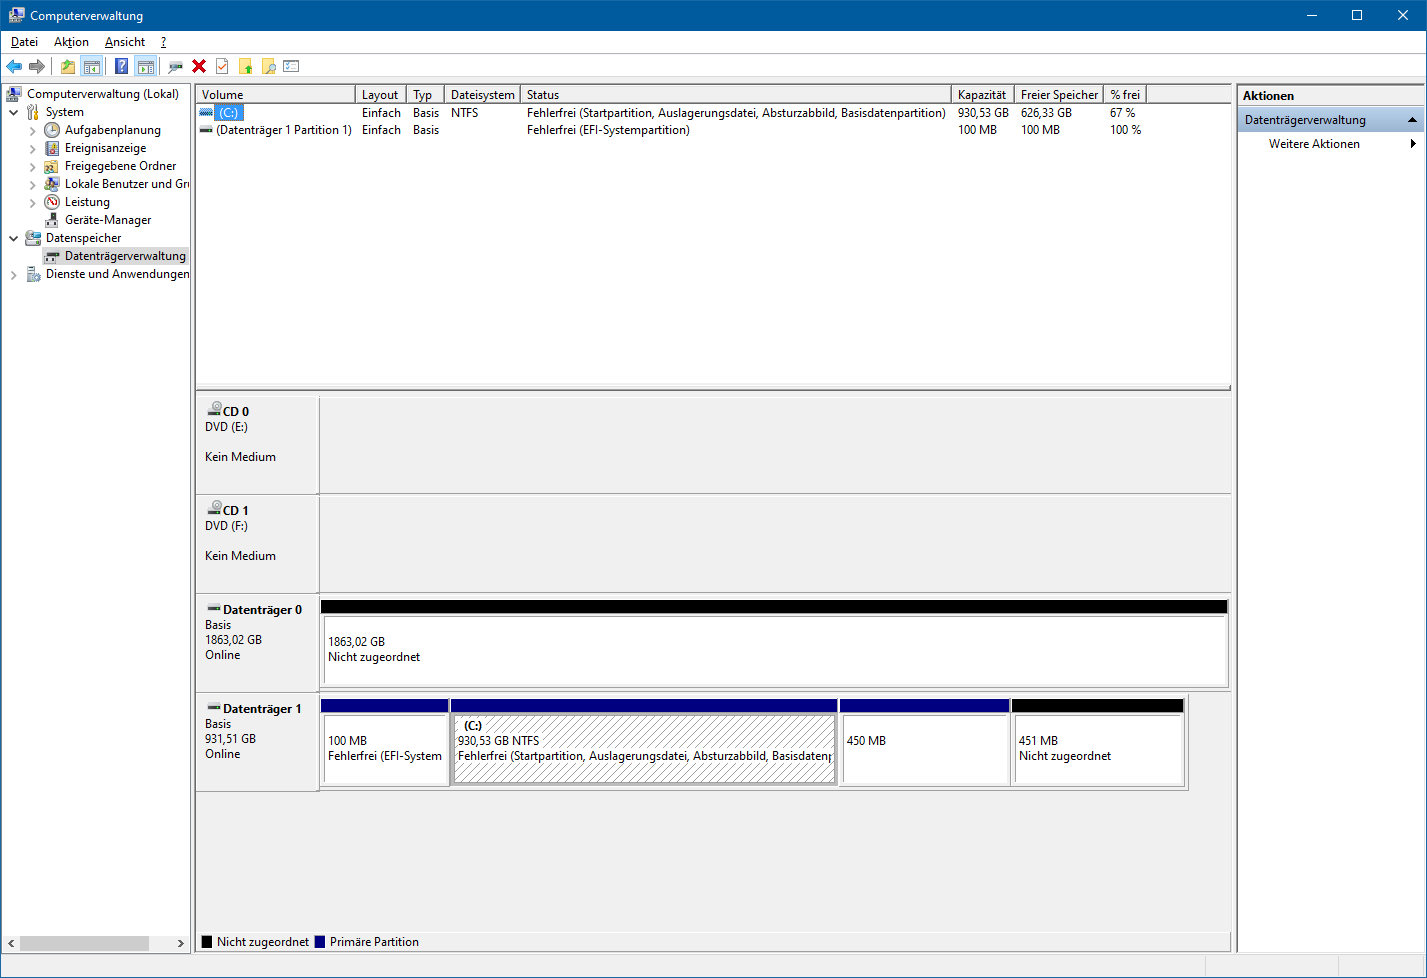Open Help with the blue question mark icon
This screenshot has width=1427, height=978.
pyautogui.click(x=121, y=66)
